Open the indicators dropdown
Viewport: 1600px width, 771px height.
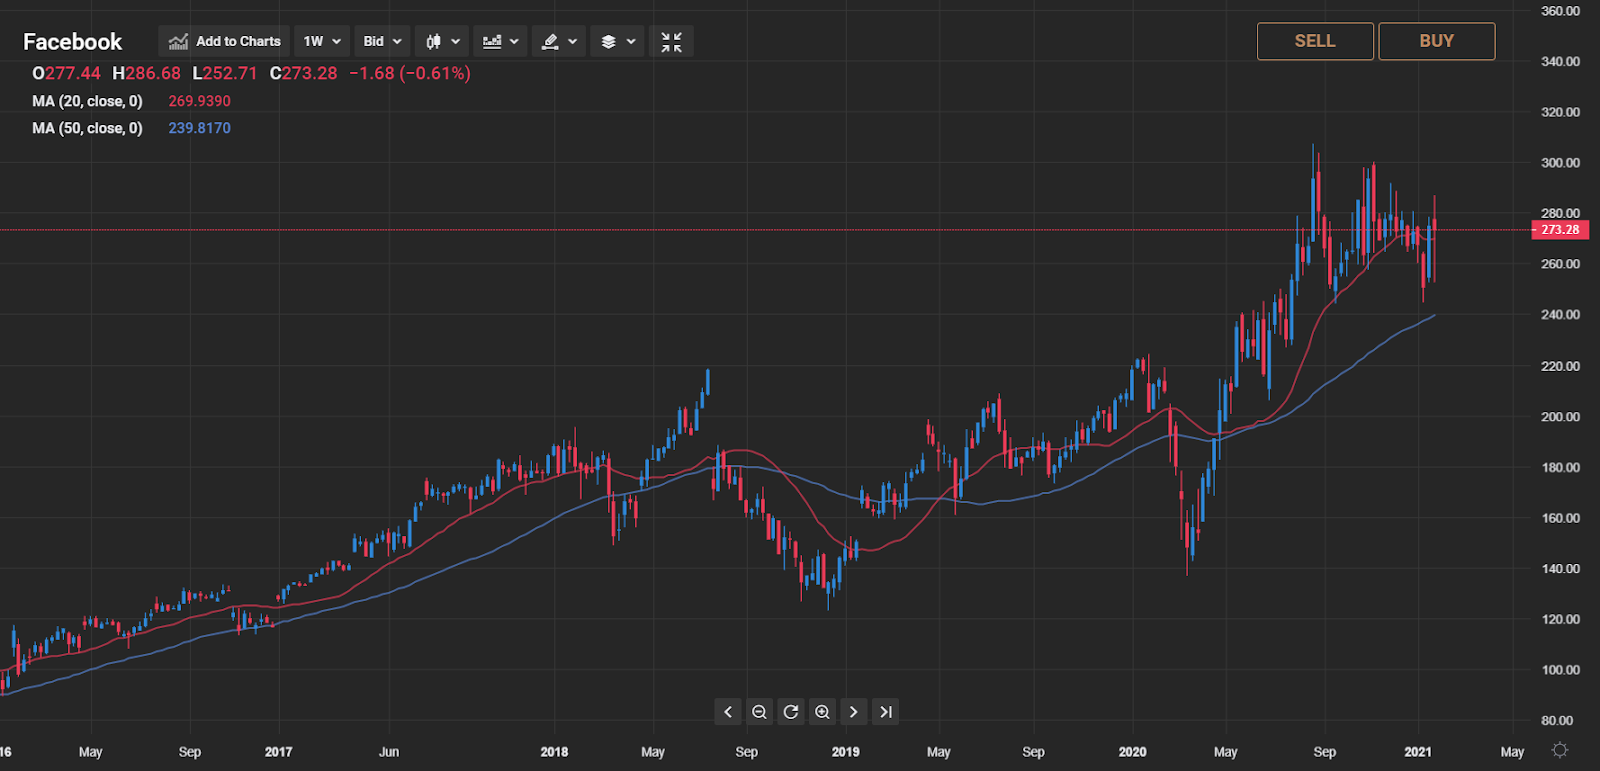(500, 41)
